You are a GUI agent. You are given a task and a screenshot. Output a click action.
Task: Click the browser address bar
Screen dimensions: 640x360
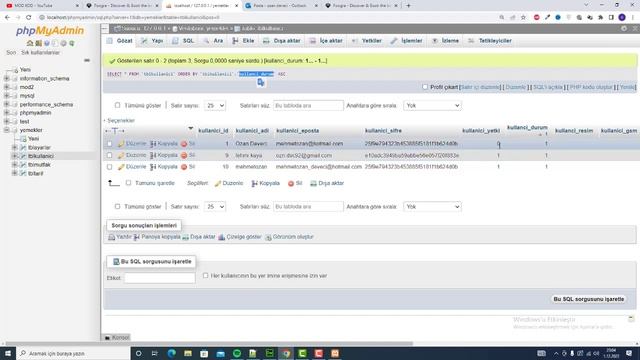tap(269, 18)
